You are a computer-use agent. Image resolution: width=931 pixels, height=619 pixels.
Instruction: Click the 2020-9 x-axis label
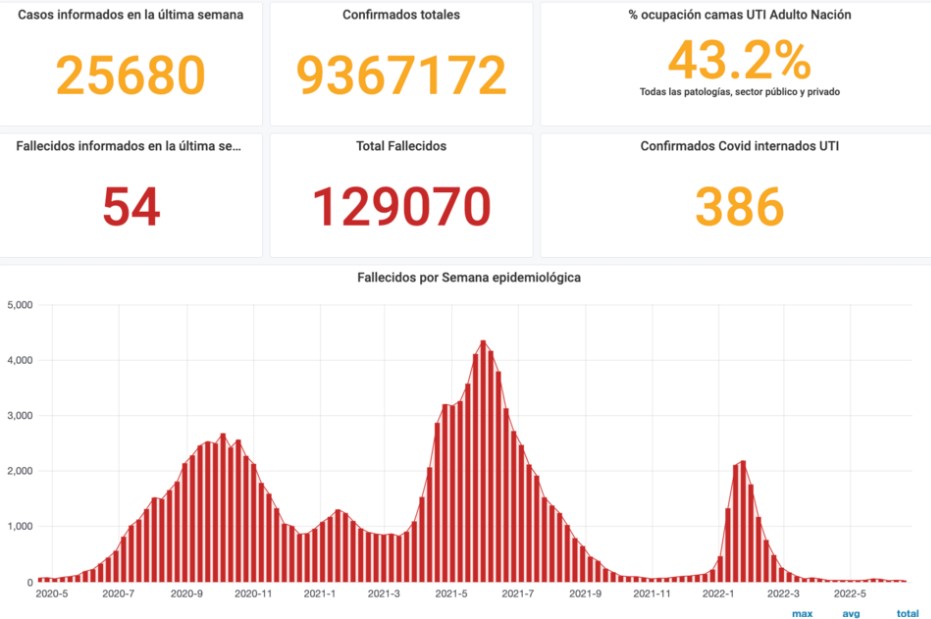point(186,593)
